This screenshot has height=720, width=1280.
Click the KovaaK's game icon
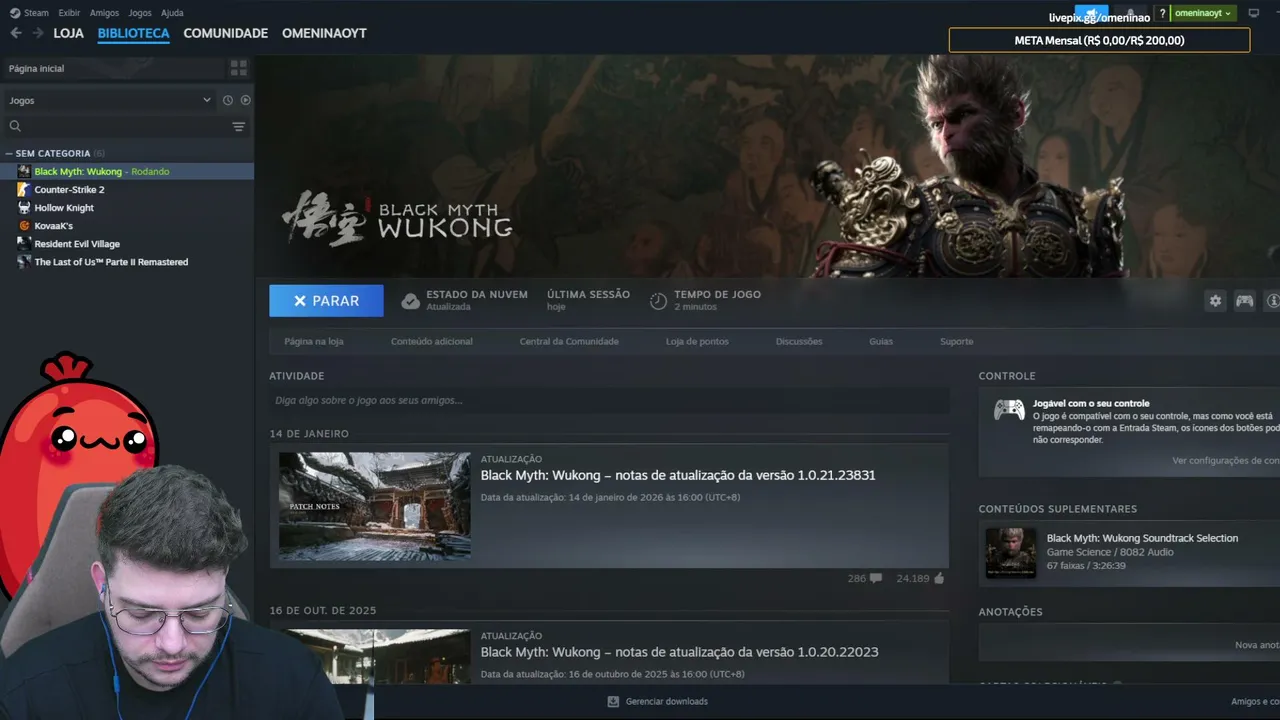click(24, 225)
